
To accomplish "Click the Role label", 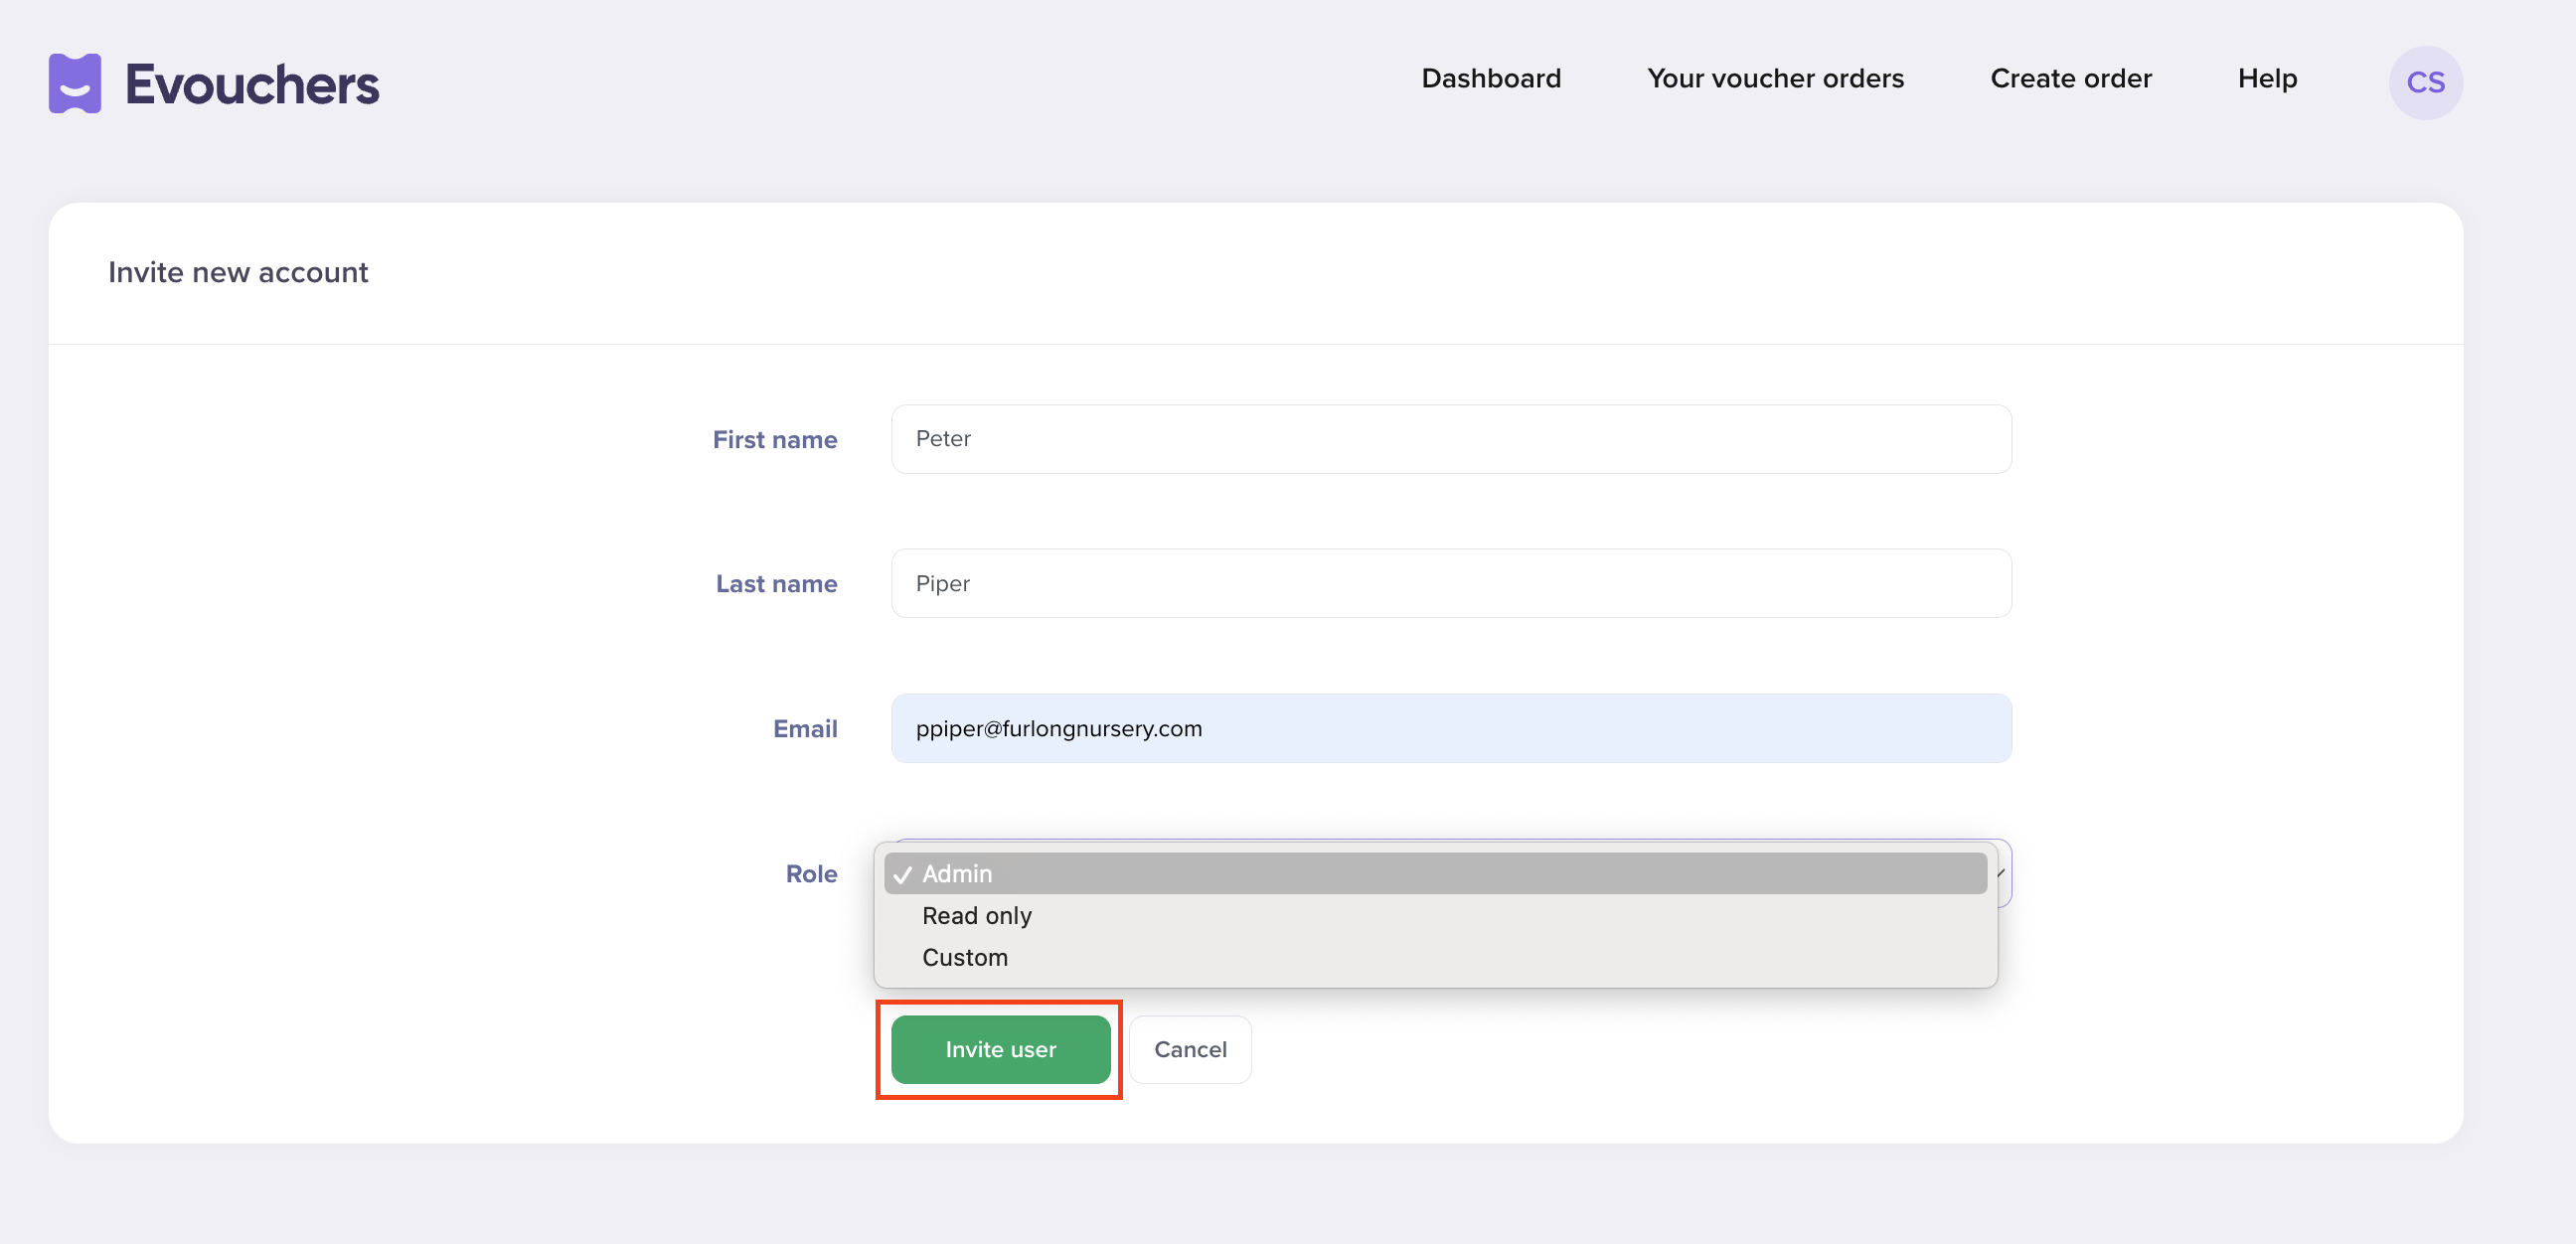I will (x=811, y=873).
